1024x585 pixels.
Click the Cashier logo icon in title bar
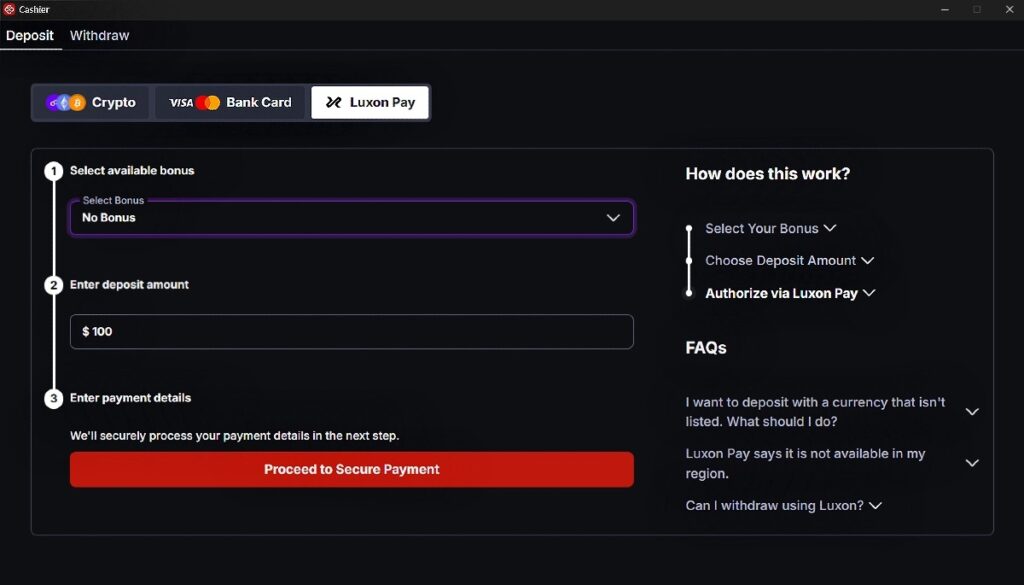[11, 9]
